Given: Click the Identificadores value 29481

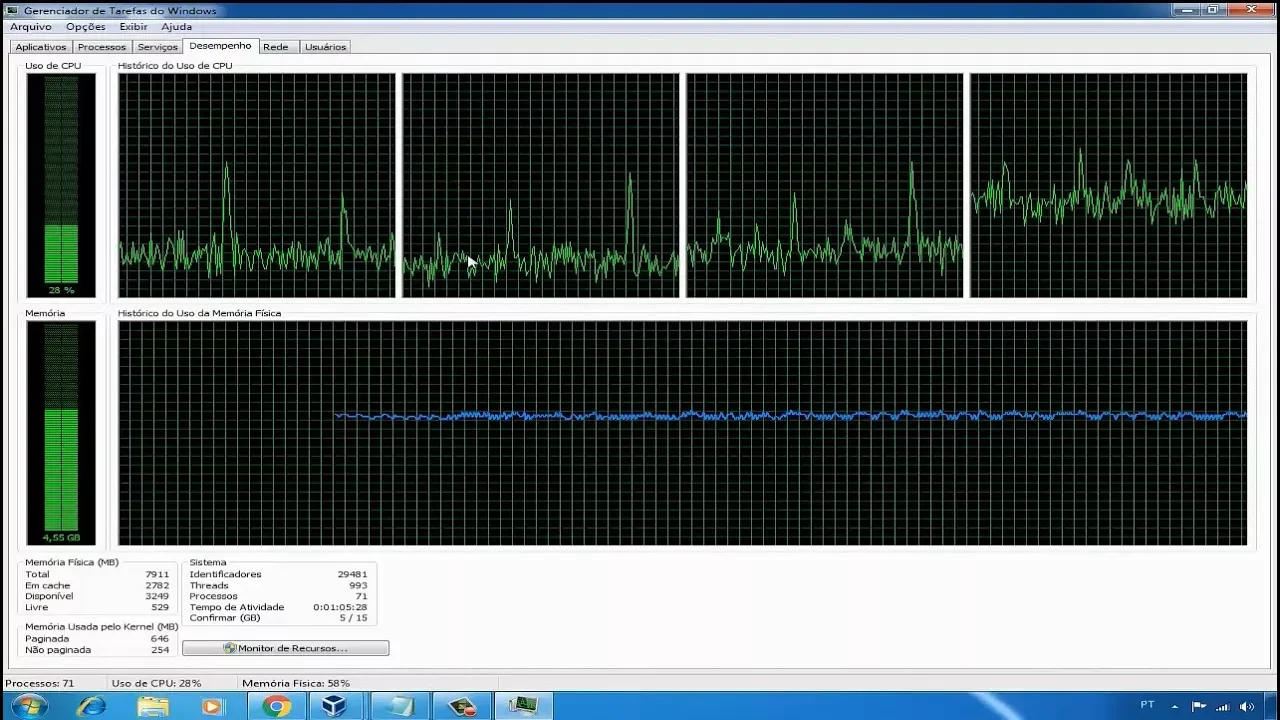Looking at the screenshot, I should [352, 575].
